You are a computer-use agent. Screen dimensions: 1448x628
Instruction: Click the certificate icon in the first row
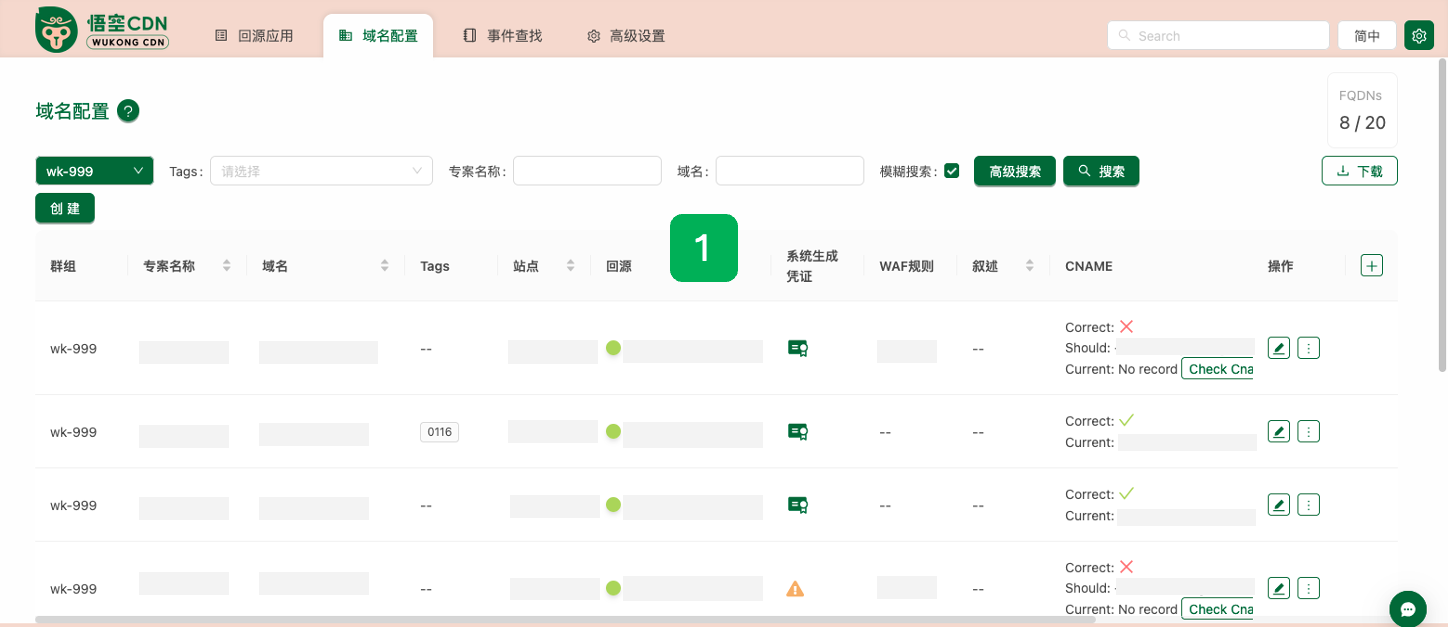pos(797,348)
